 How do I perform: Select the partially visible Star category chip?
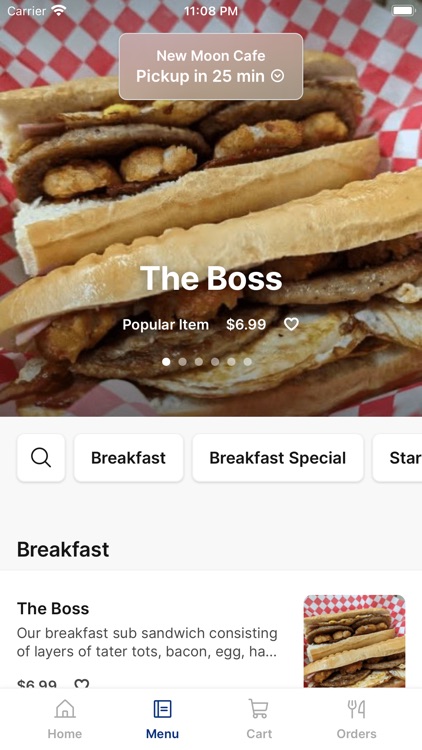tap(397, 458)
